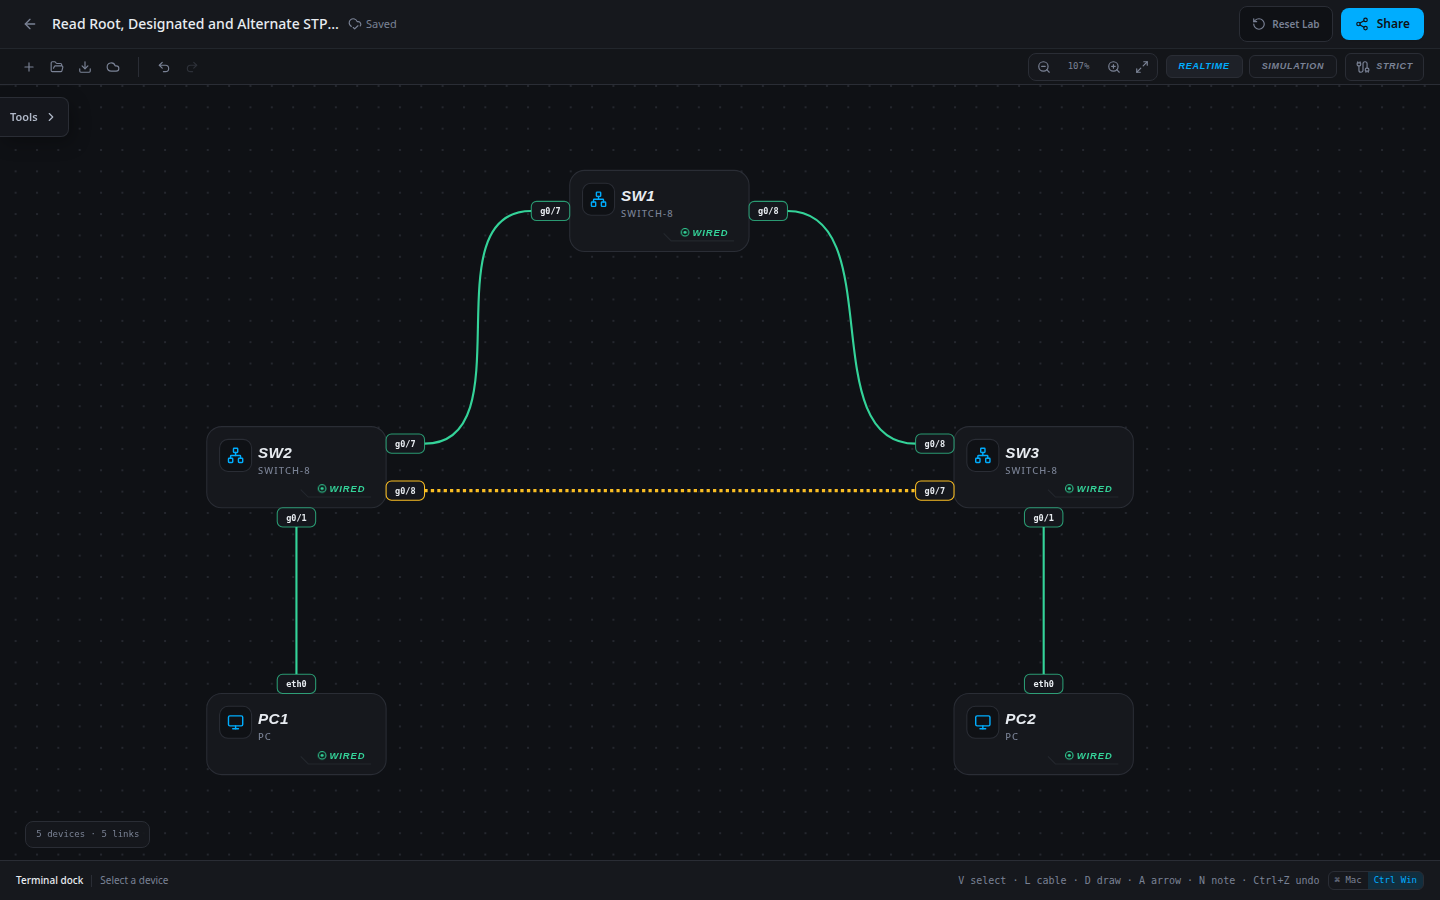Screen dimensions: 1440x900
Task: Click SW2 WIRED status badge
Action: click(341, 489)
